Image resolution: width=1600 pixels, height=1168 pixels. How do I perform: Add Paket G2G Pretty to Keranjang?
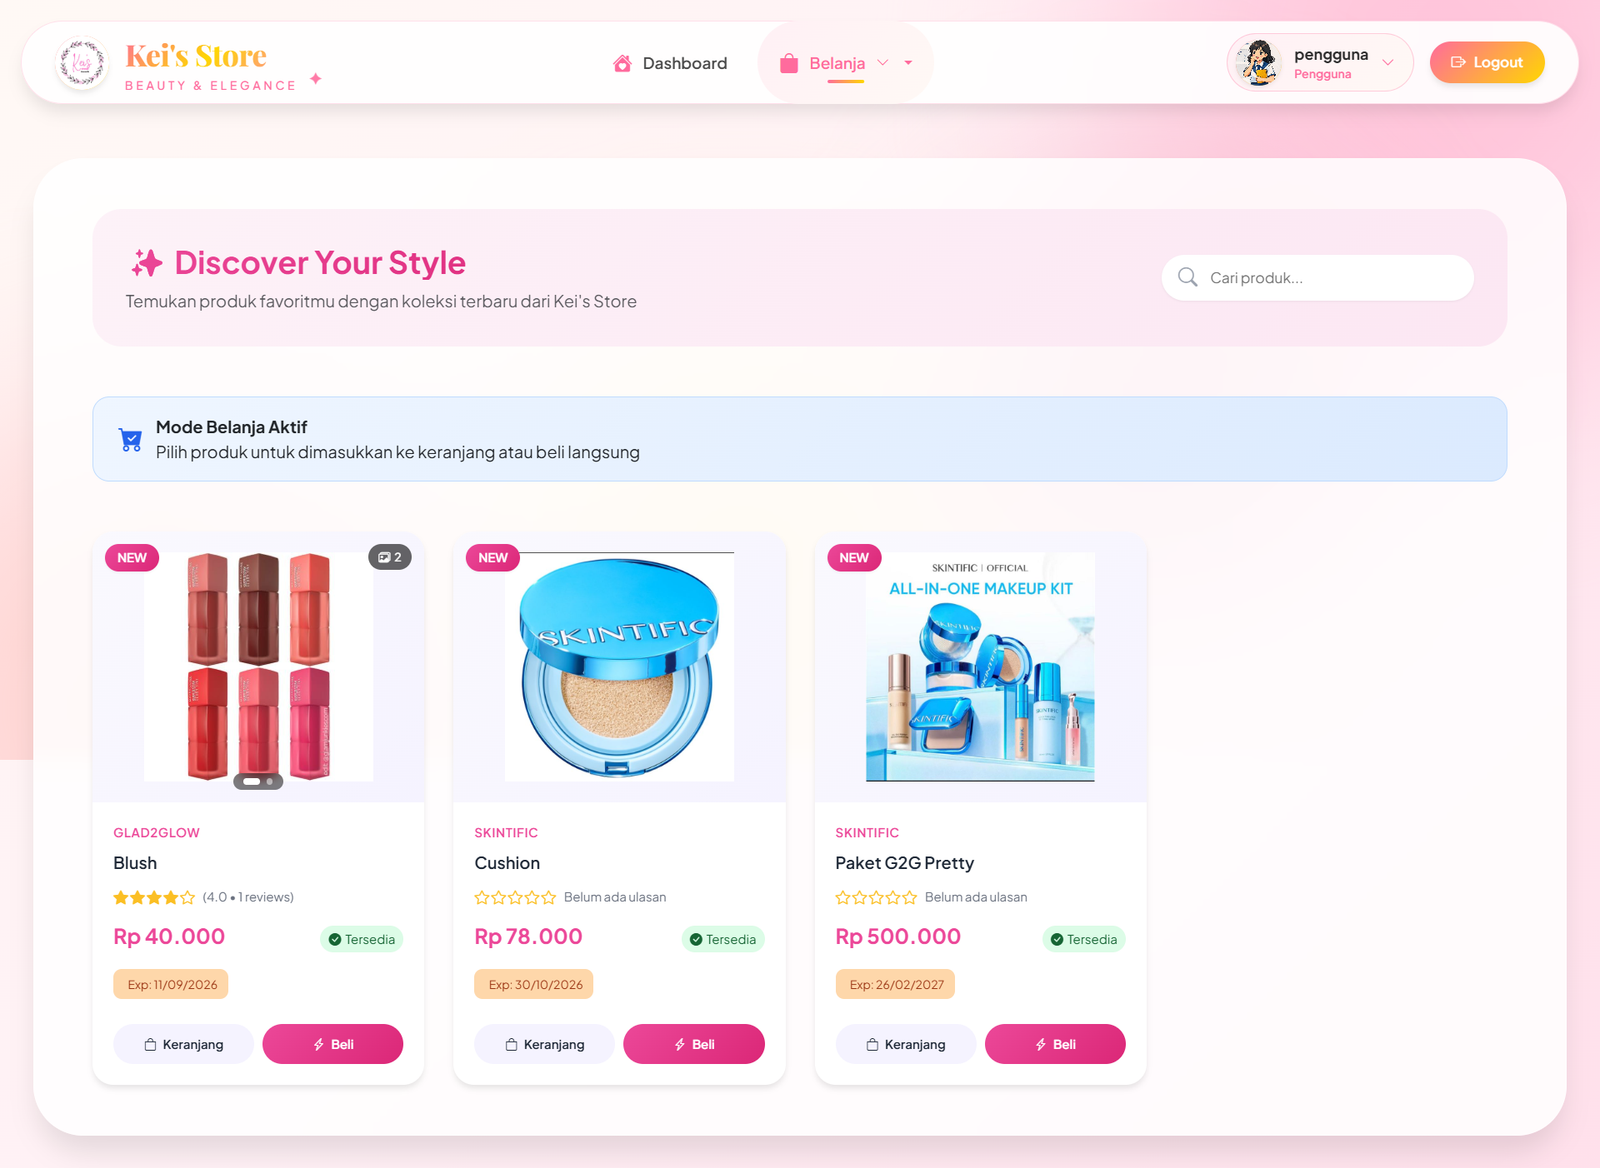(x=905, y=1044)
